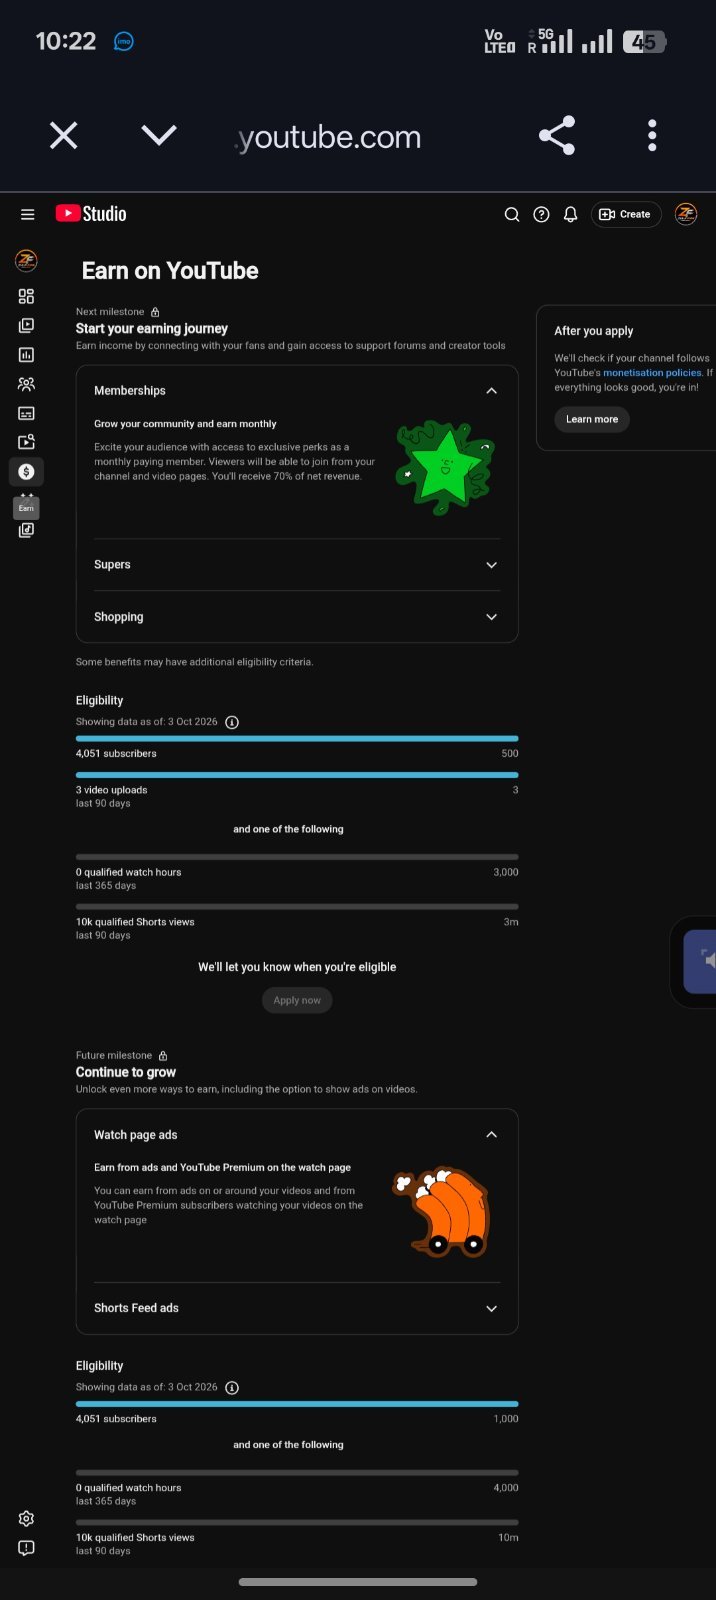Click the 10m Shorts views target

click(x=508, y=1538)
